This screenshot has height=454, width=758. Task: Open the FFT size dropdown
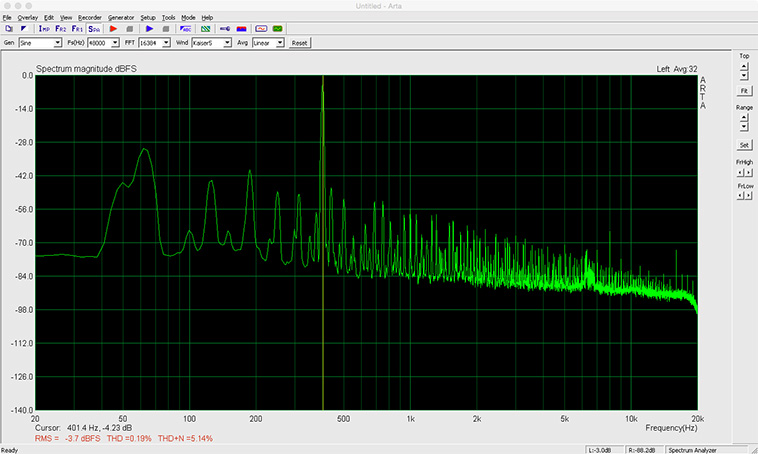tap(155, 43)
